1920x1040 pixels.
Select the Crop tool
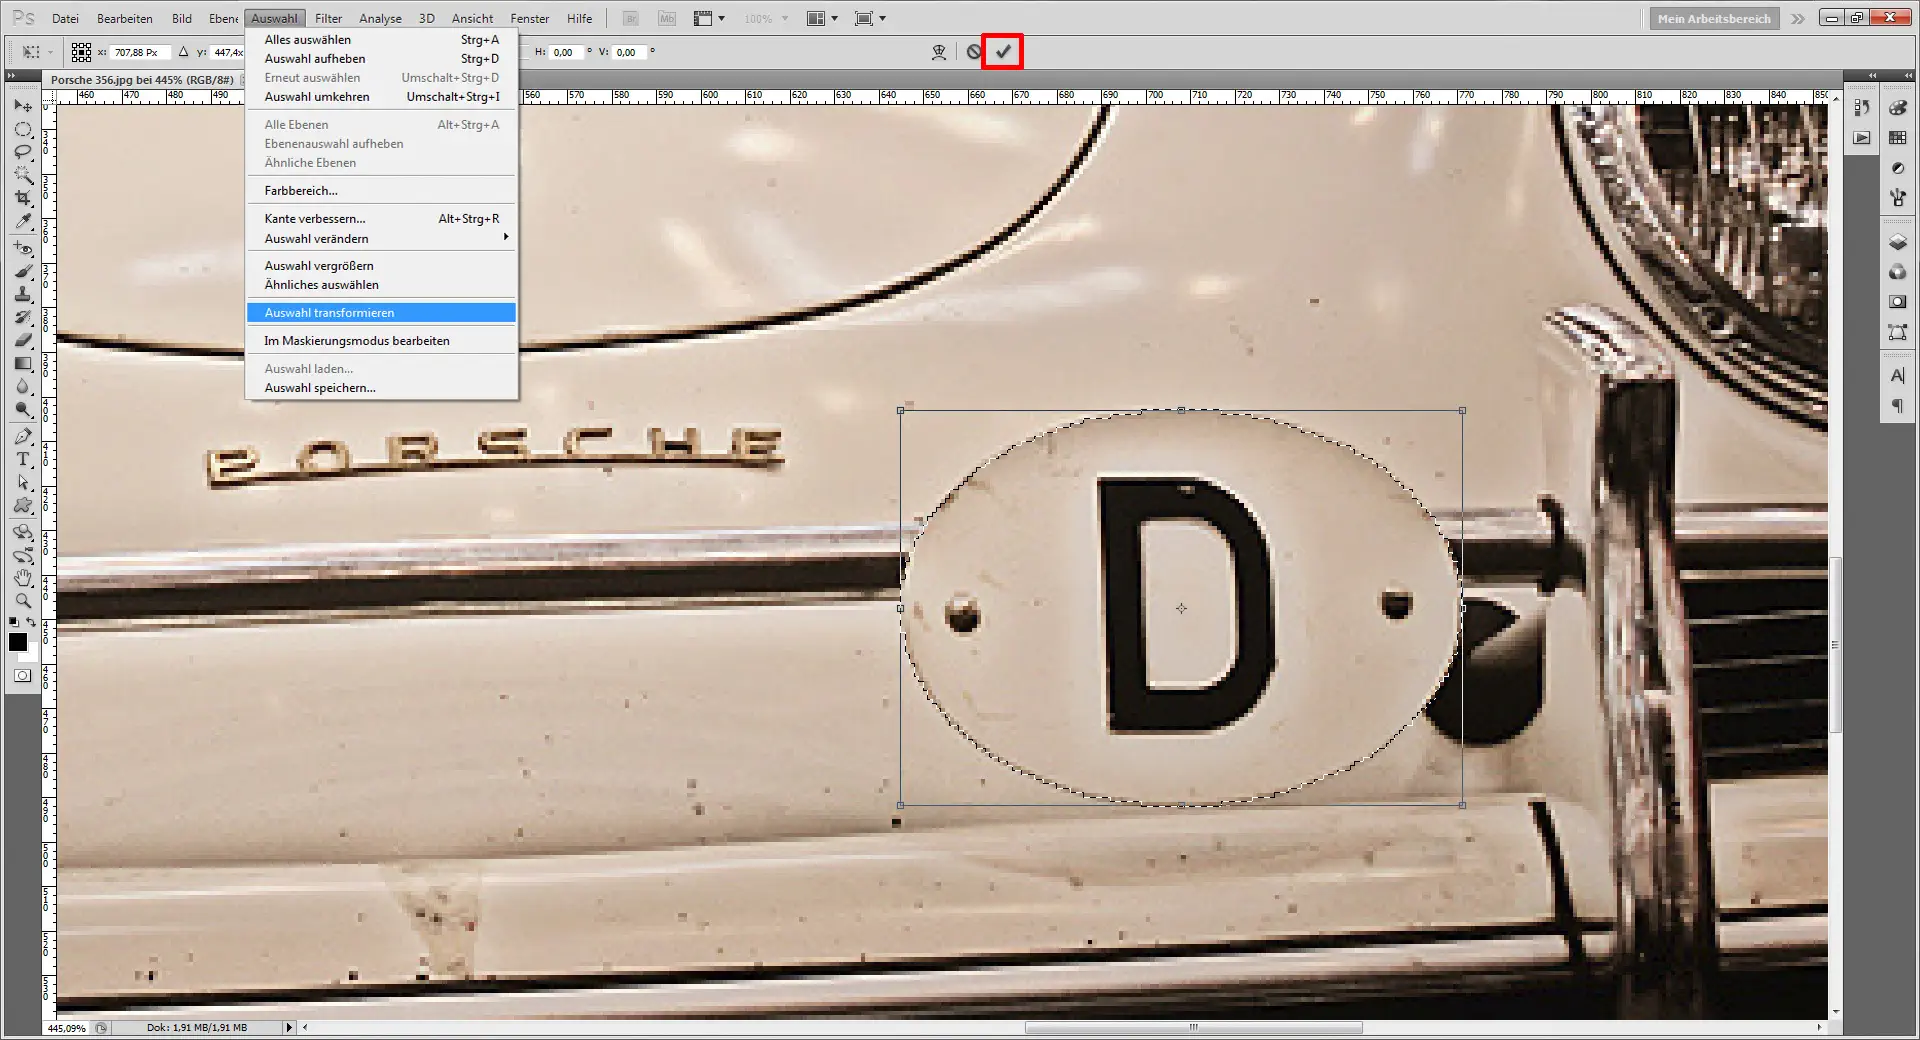point(22,198)
